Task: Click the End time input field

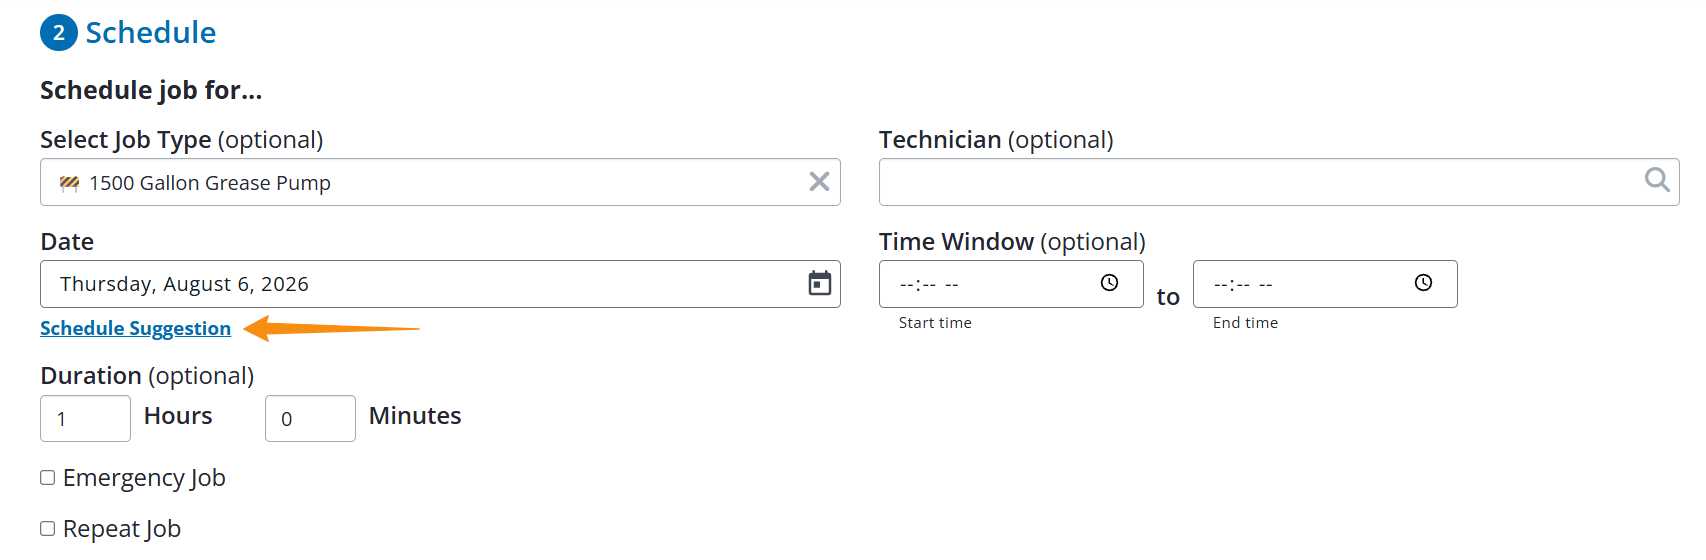Action: pos(1325,284)
